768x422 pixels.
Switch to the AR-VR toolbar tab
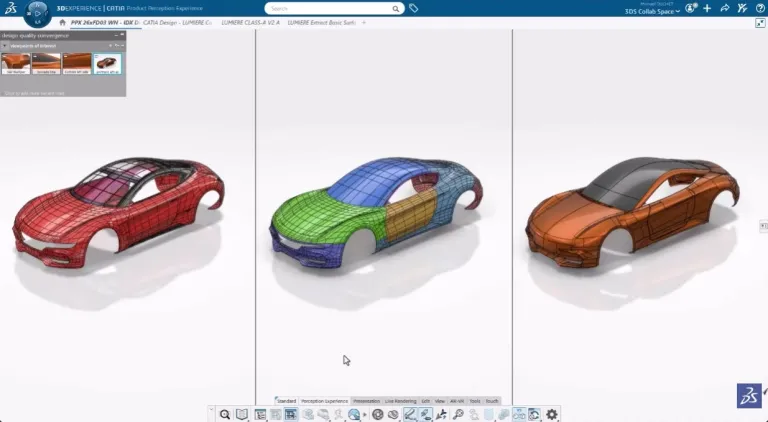pyautogui.click(x=457, y=401)
